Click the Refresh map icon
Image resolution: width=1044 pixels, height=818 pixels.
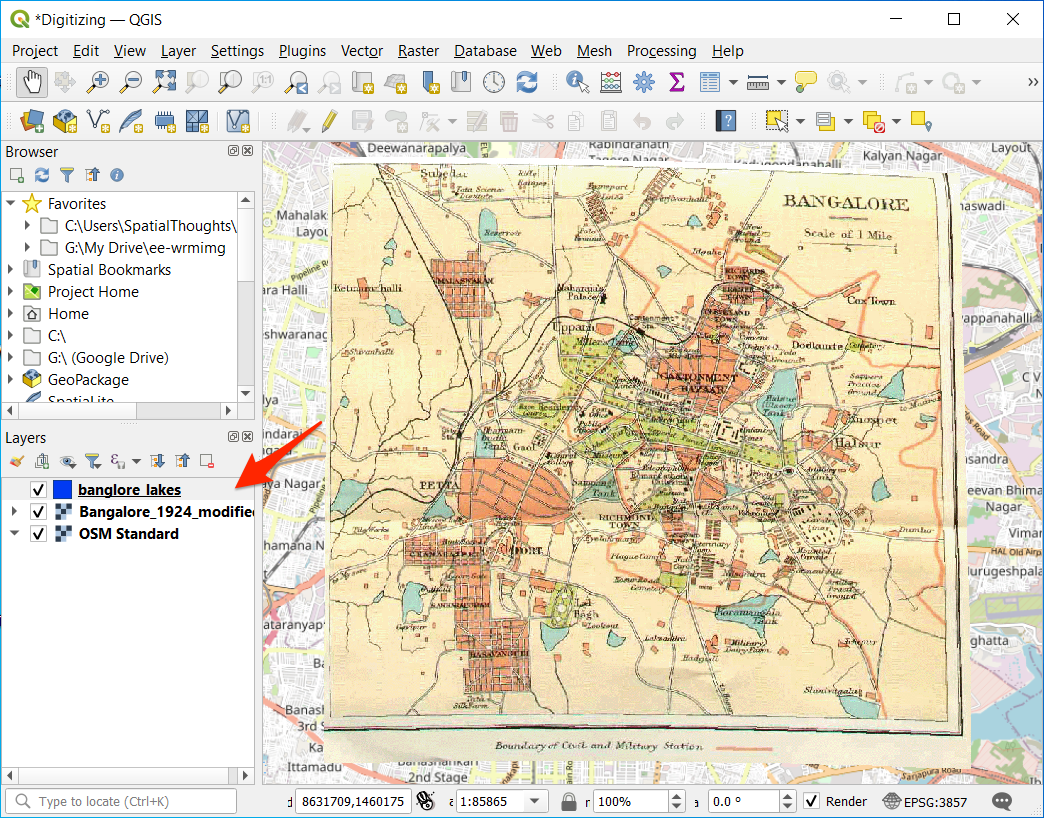(527, 82)
